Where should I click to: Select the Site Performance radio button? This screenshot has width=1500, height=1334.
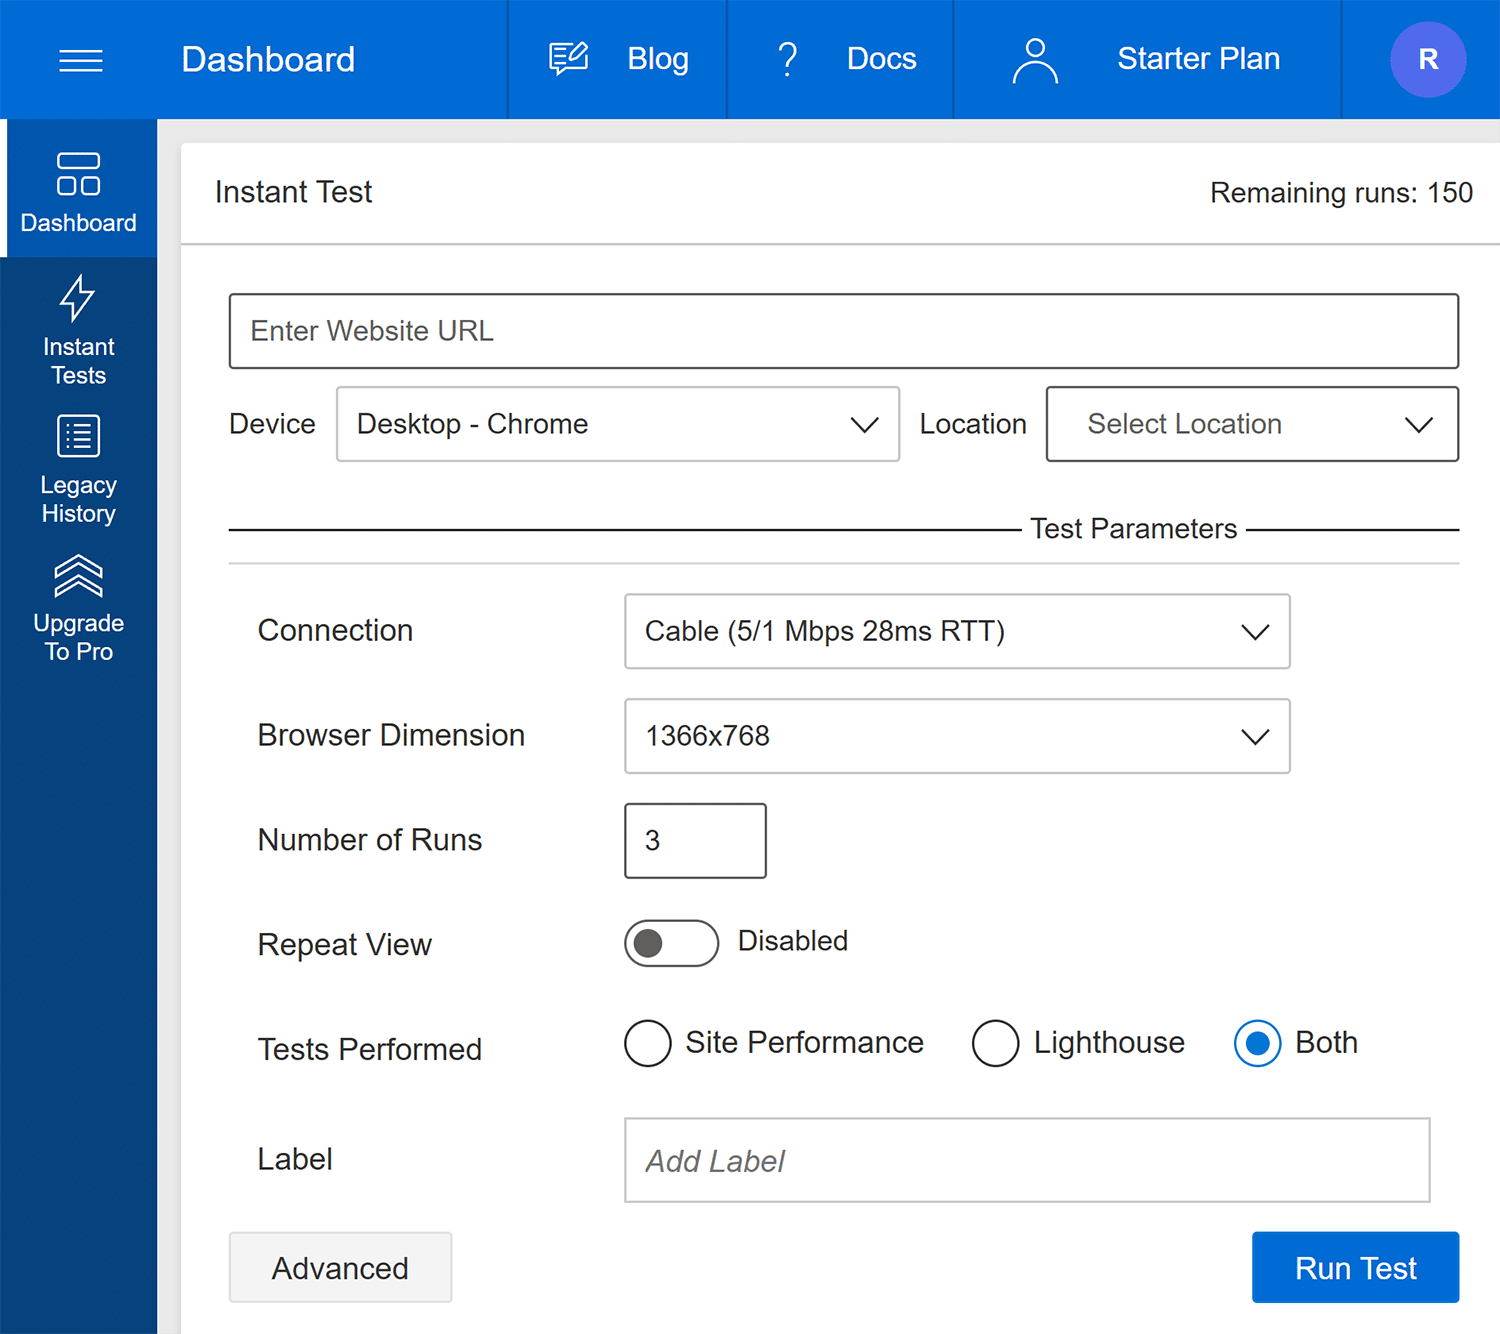click(x=648, y=1043)
